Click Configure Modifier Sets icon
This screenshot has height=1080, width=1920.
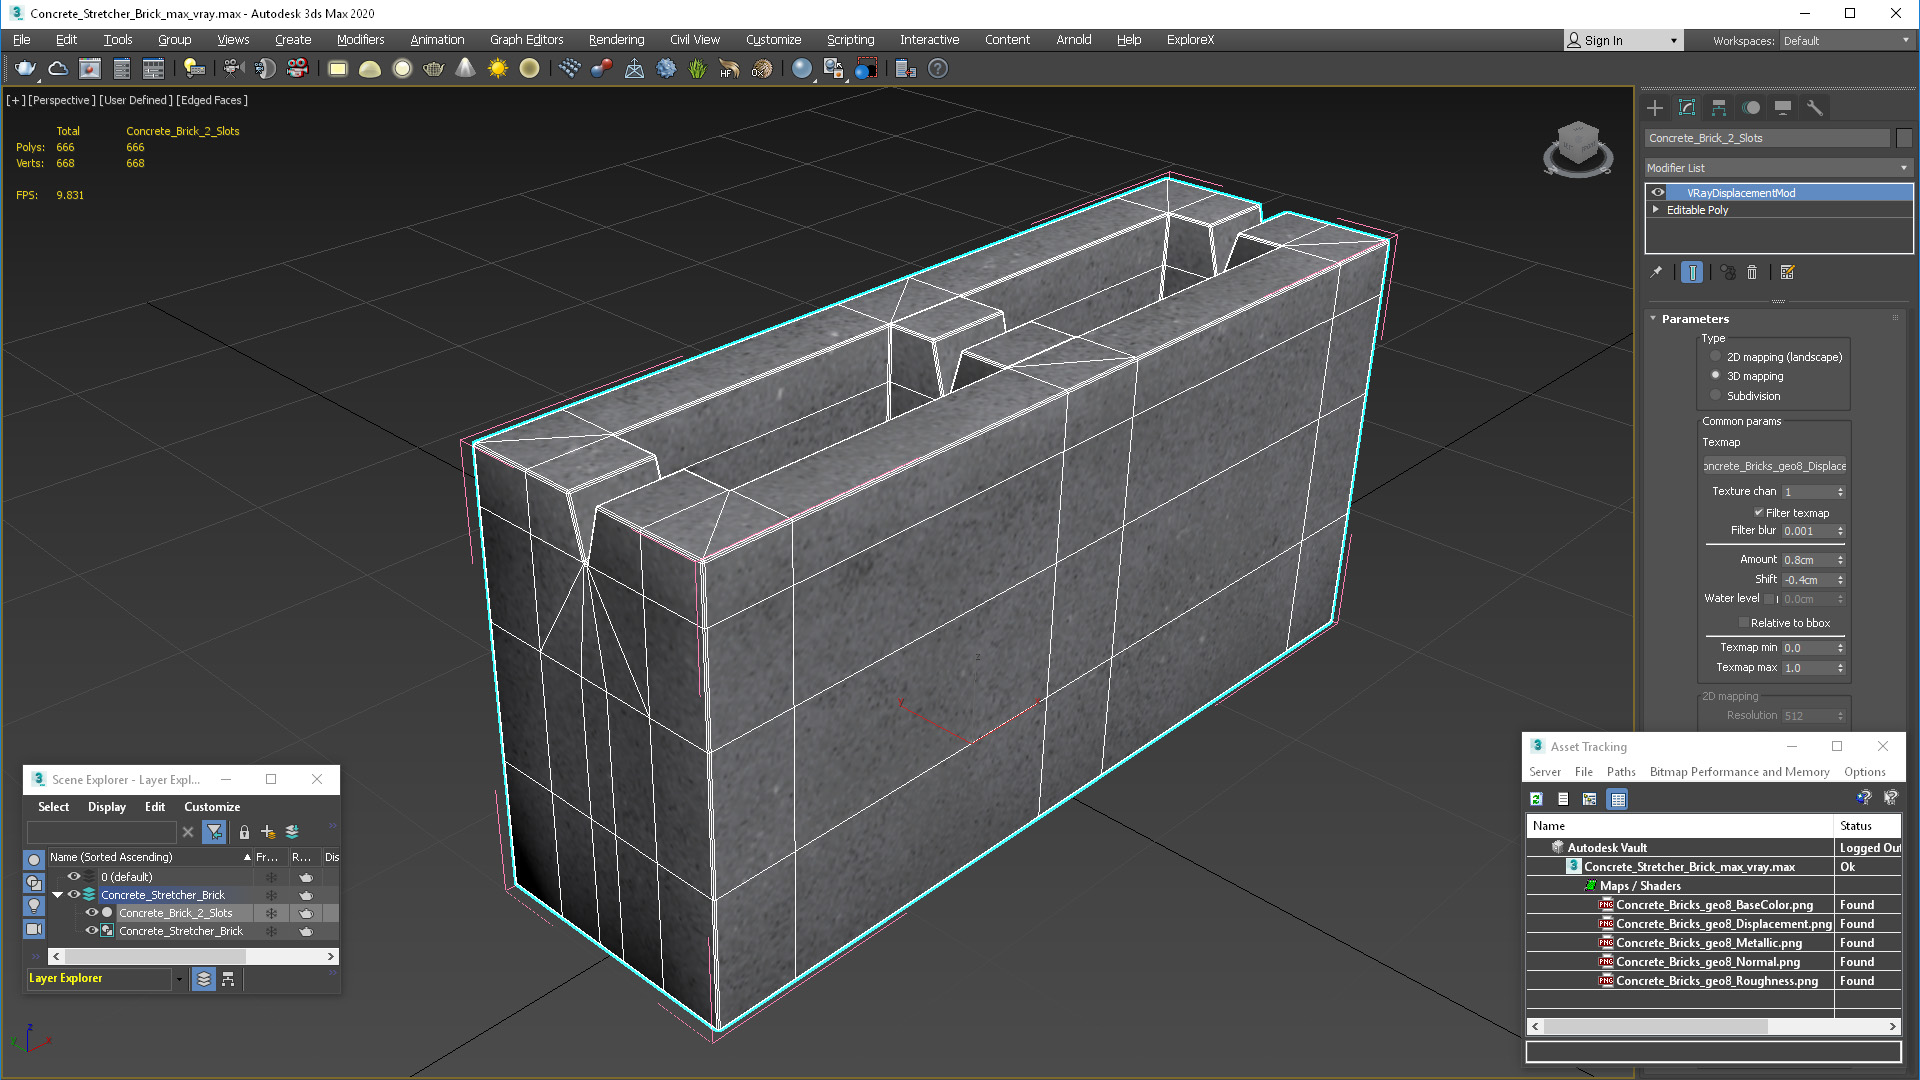[1788, 272]
